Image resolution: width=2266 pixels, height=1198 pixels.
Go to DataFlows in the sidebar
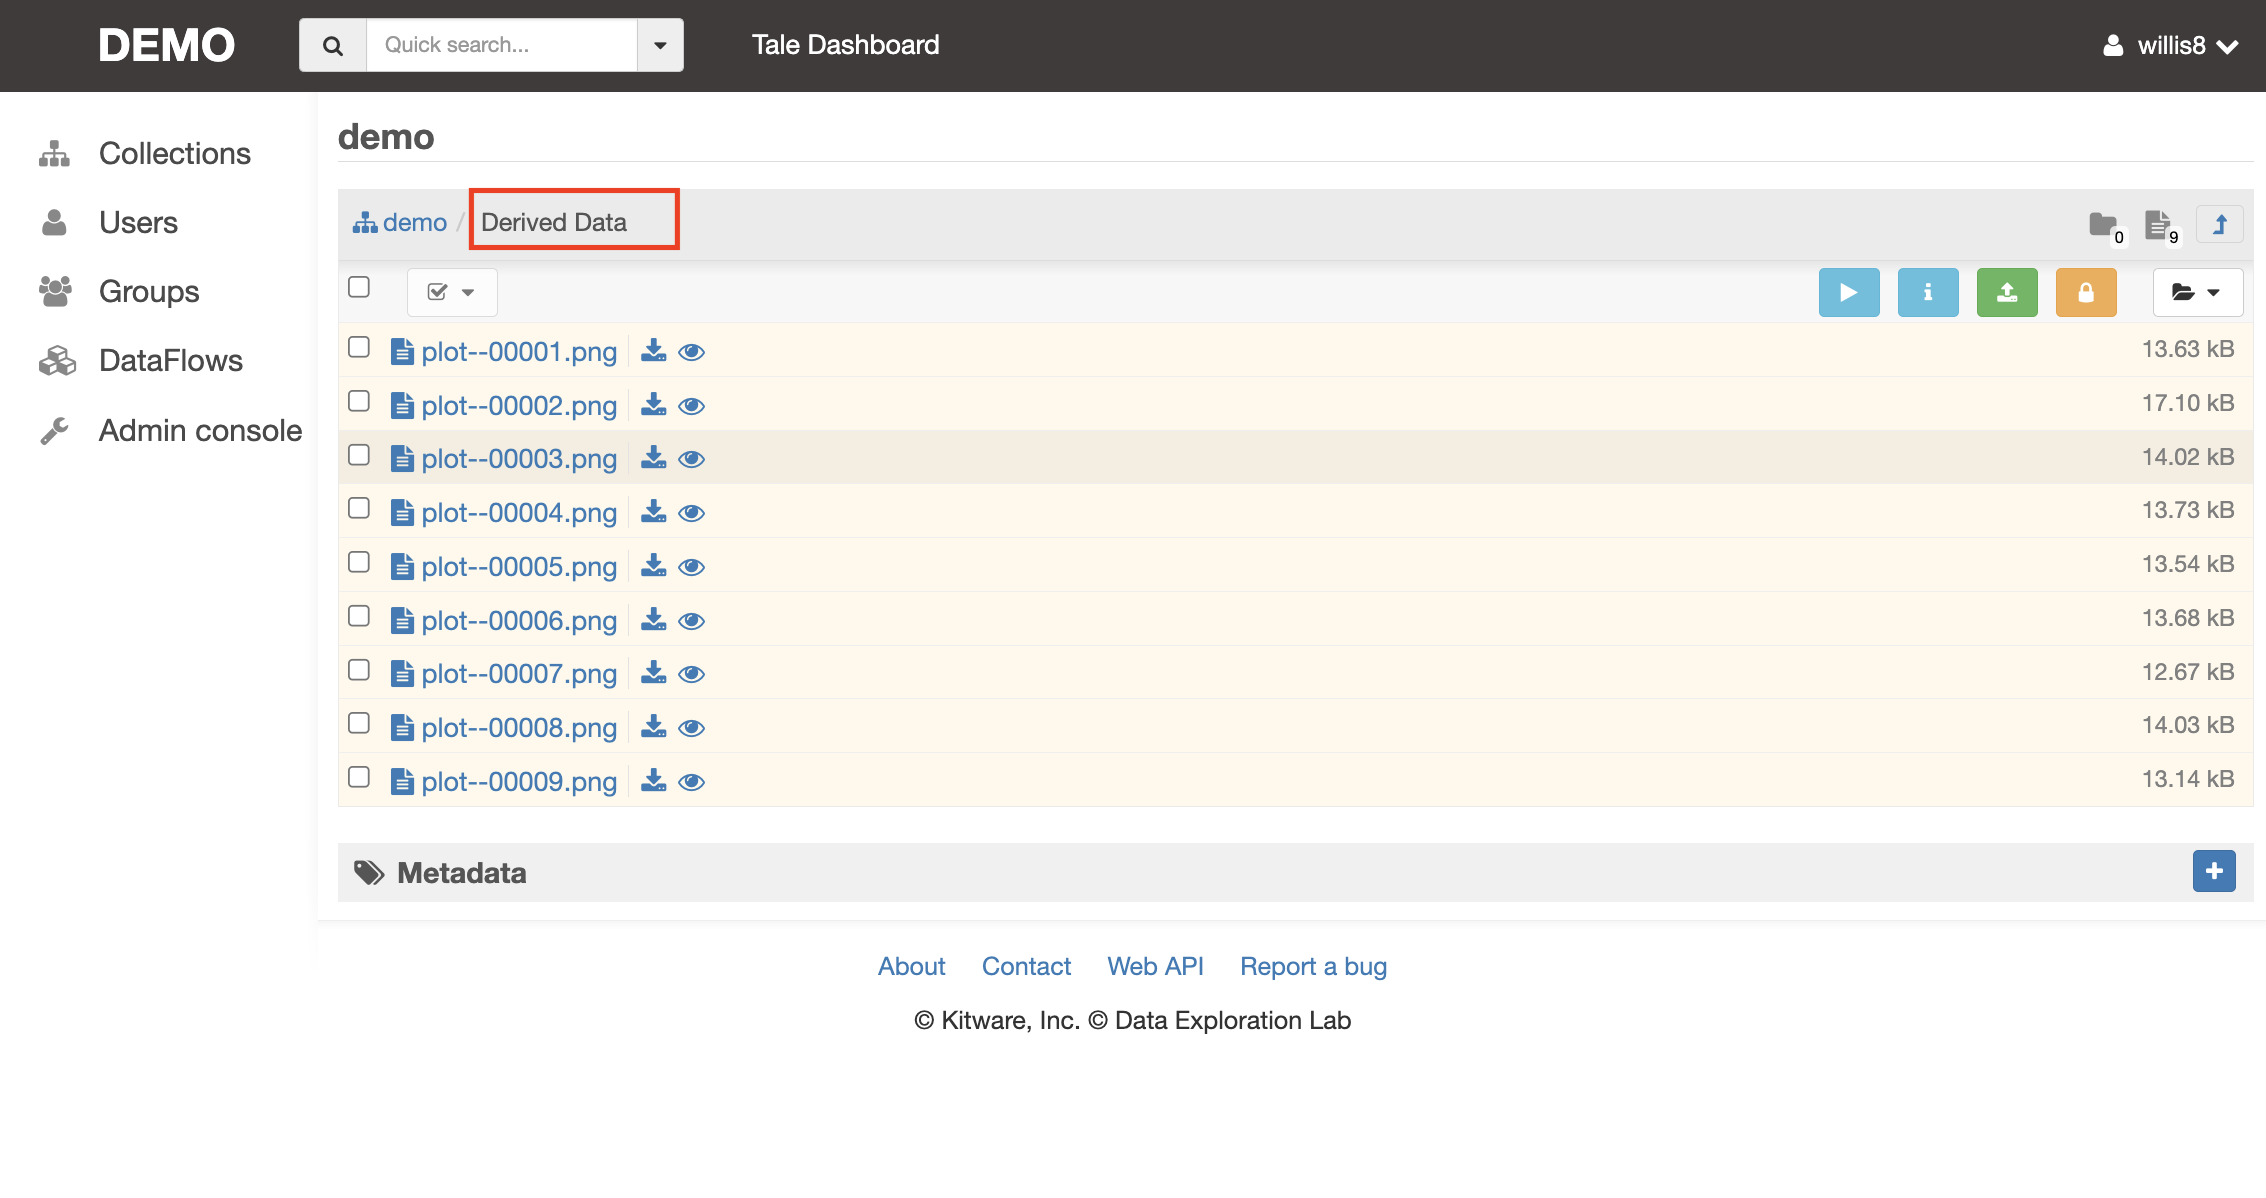pyautogui.click(x=170, y=360)
